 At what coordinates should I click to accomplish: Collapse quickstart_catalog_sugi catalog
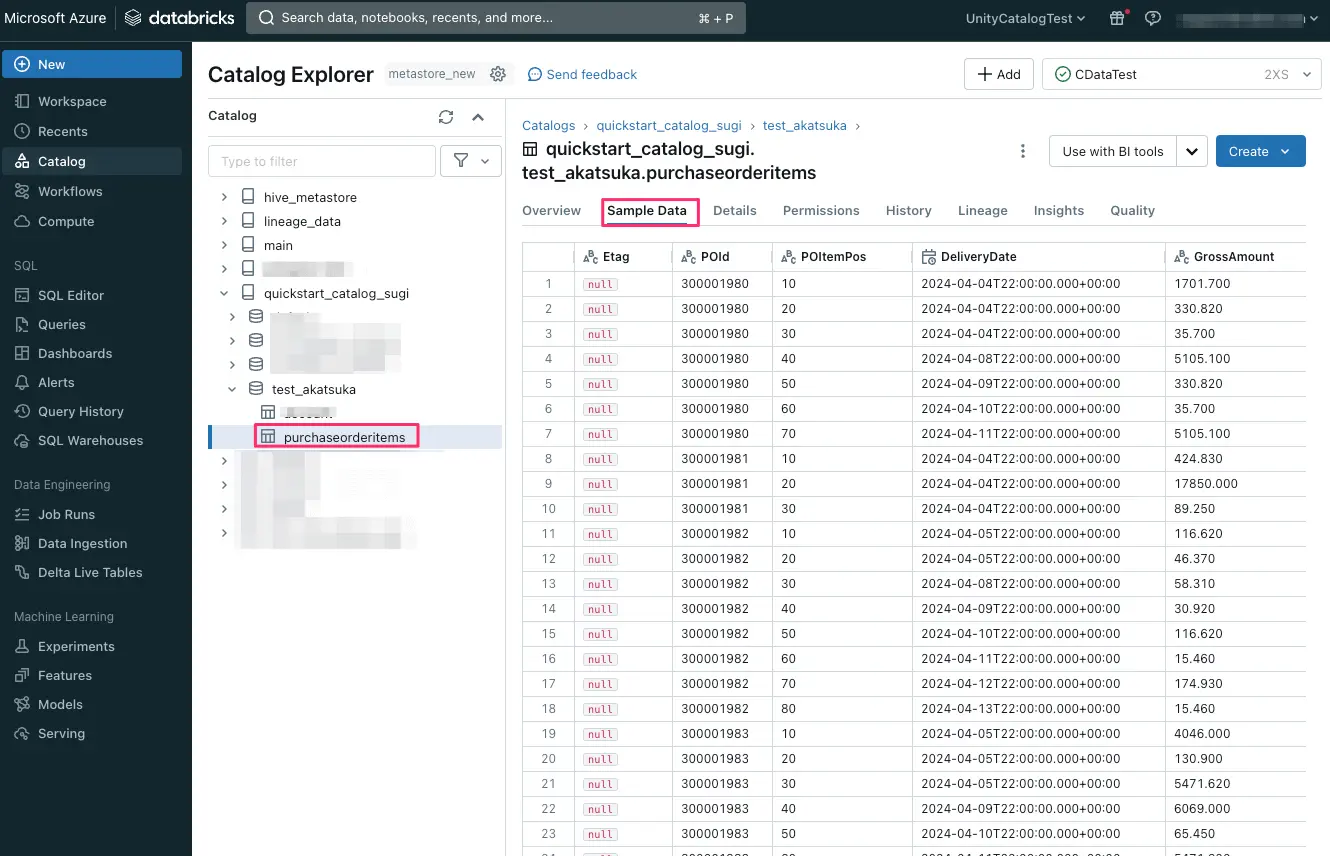[224, 293]
